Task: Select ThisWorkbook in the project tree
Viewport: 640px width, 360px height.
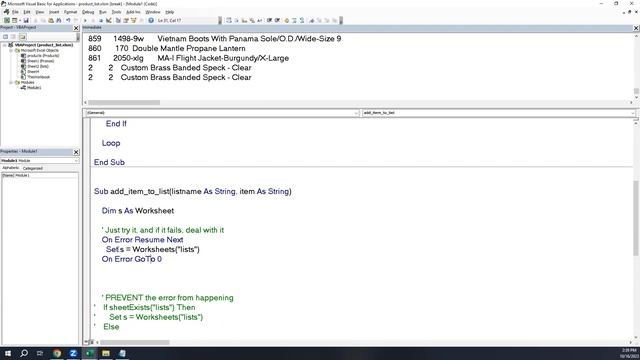Action: coord(38,77)
